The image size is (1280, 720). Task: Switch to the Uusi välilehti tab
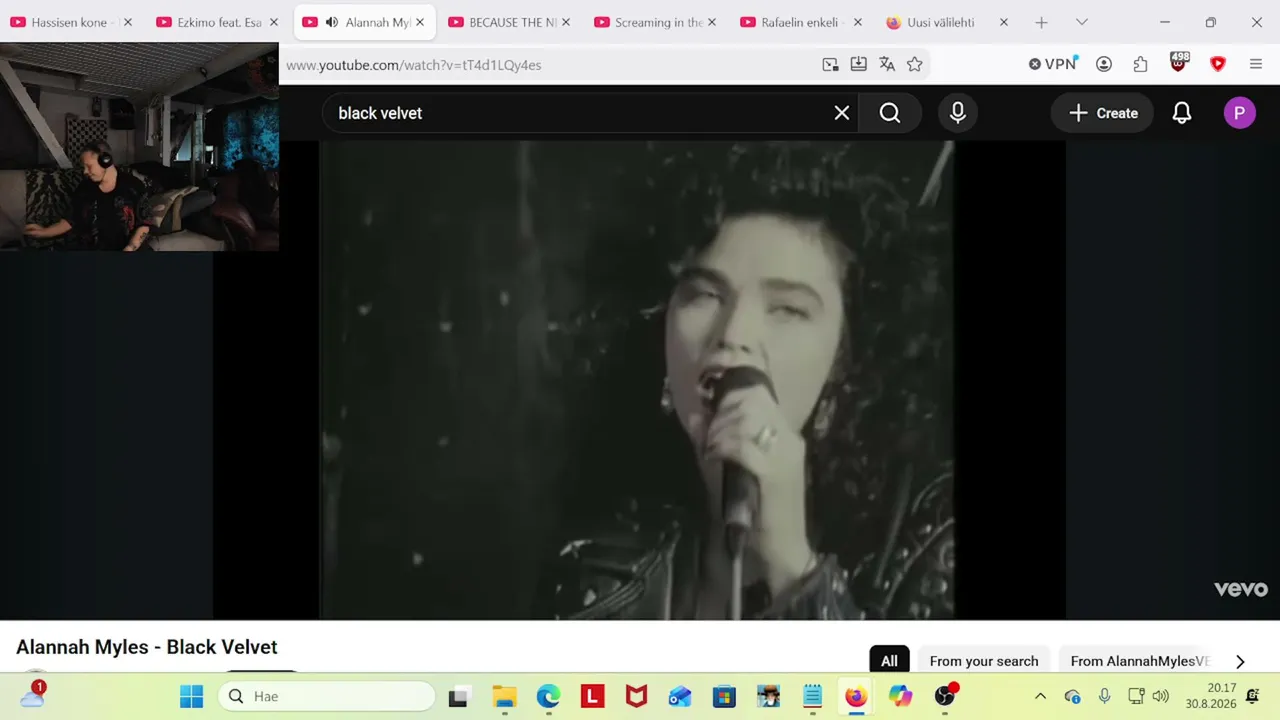948,22
